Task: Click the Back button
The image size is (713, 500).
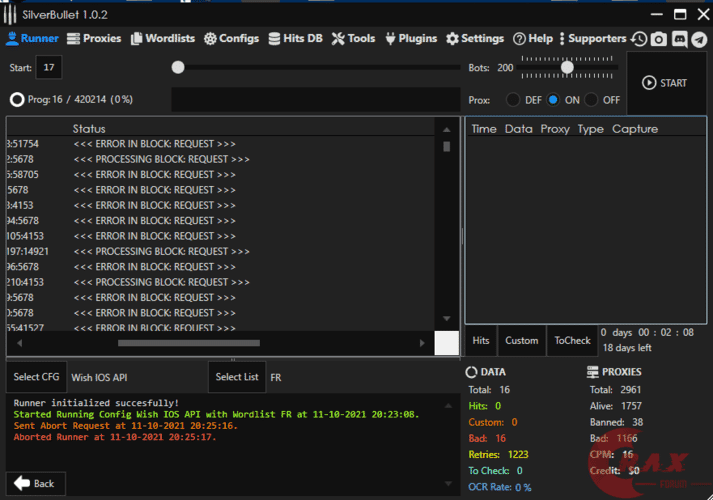Action: 35,483
